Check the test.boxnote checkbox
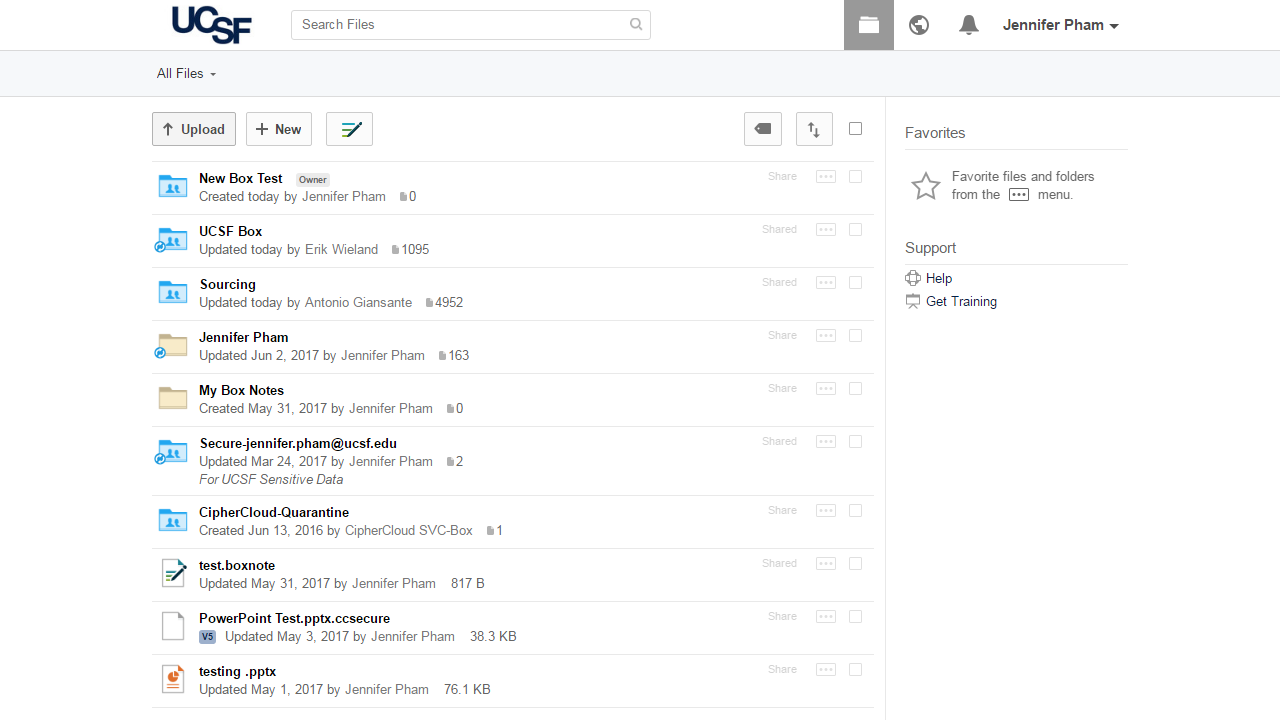 tap(855, 564)
